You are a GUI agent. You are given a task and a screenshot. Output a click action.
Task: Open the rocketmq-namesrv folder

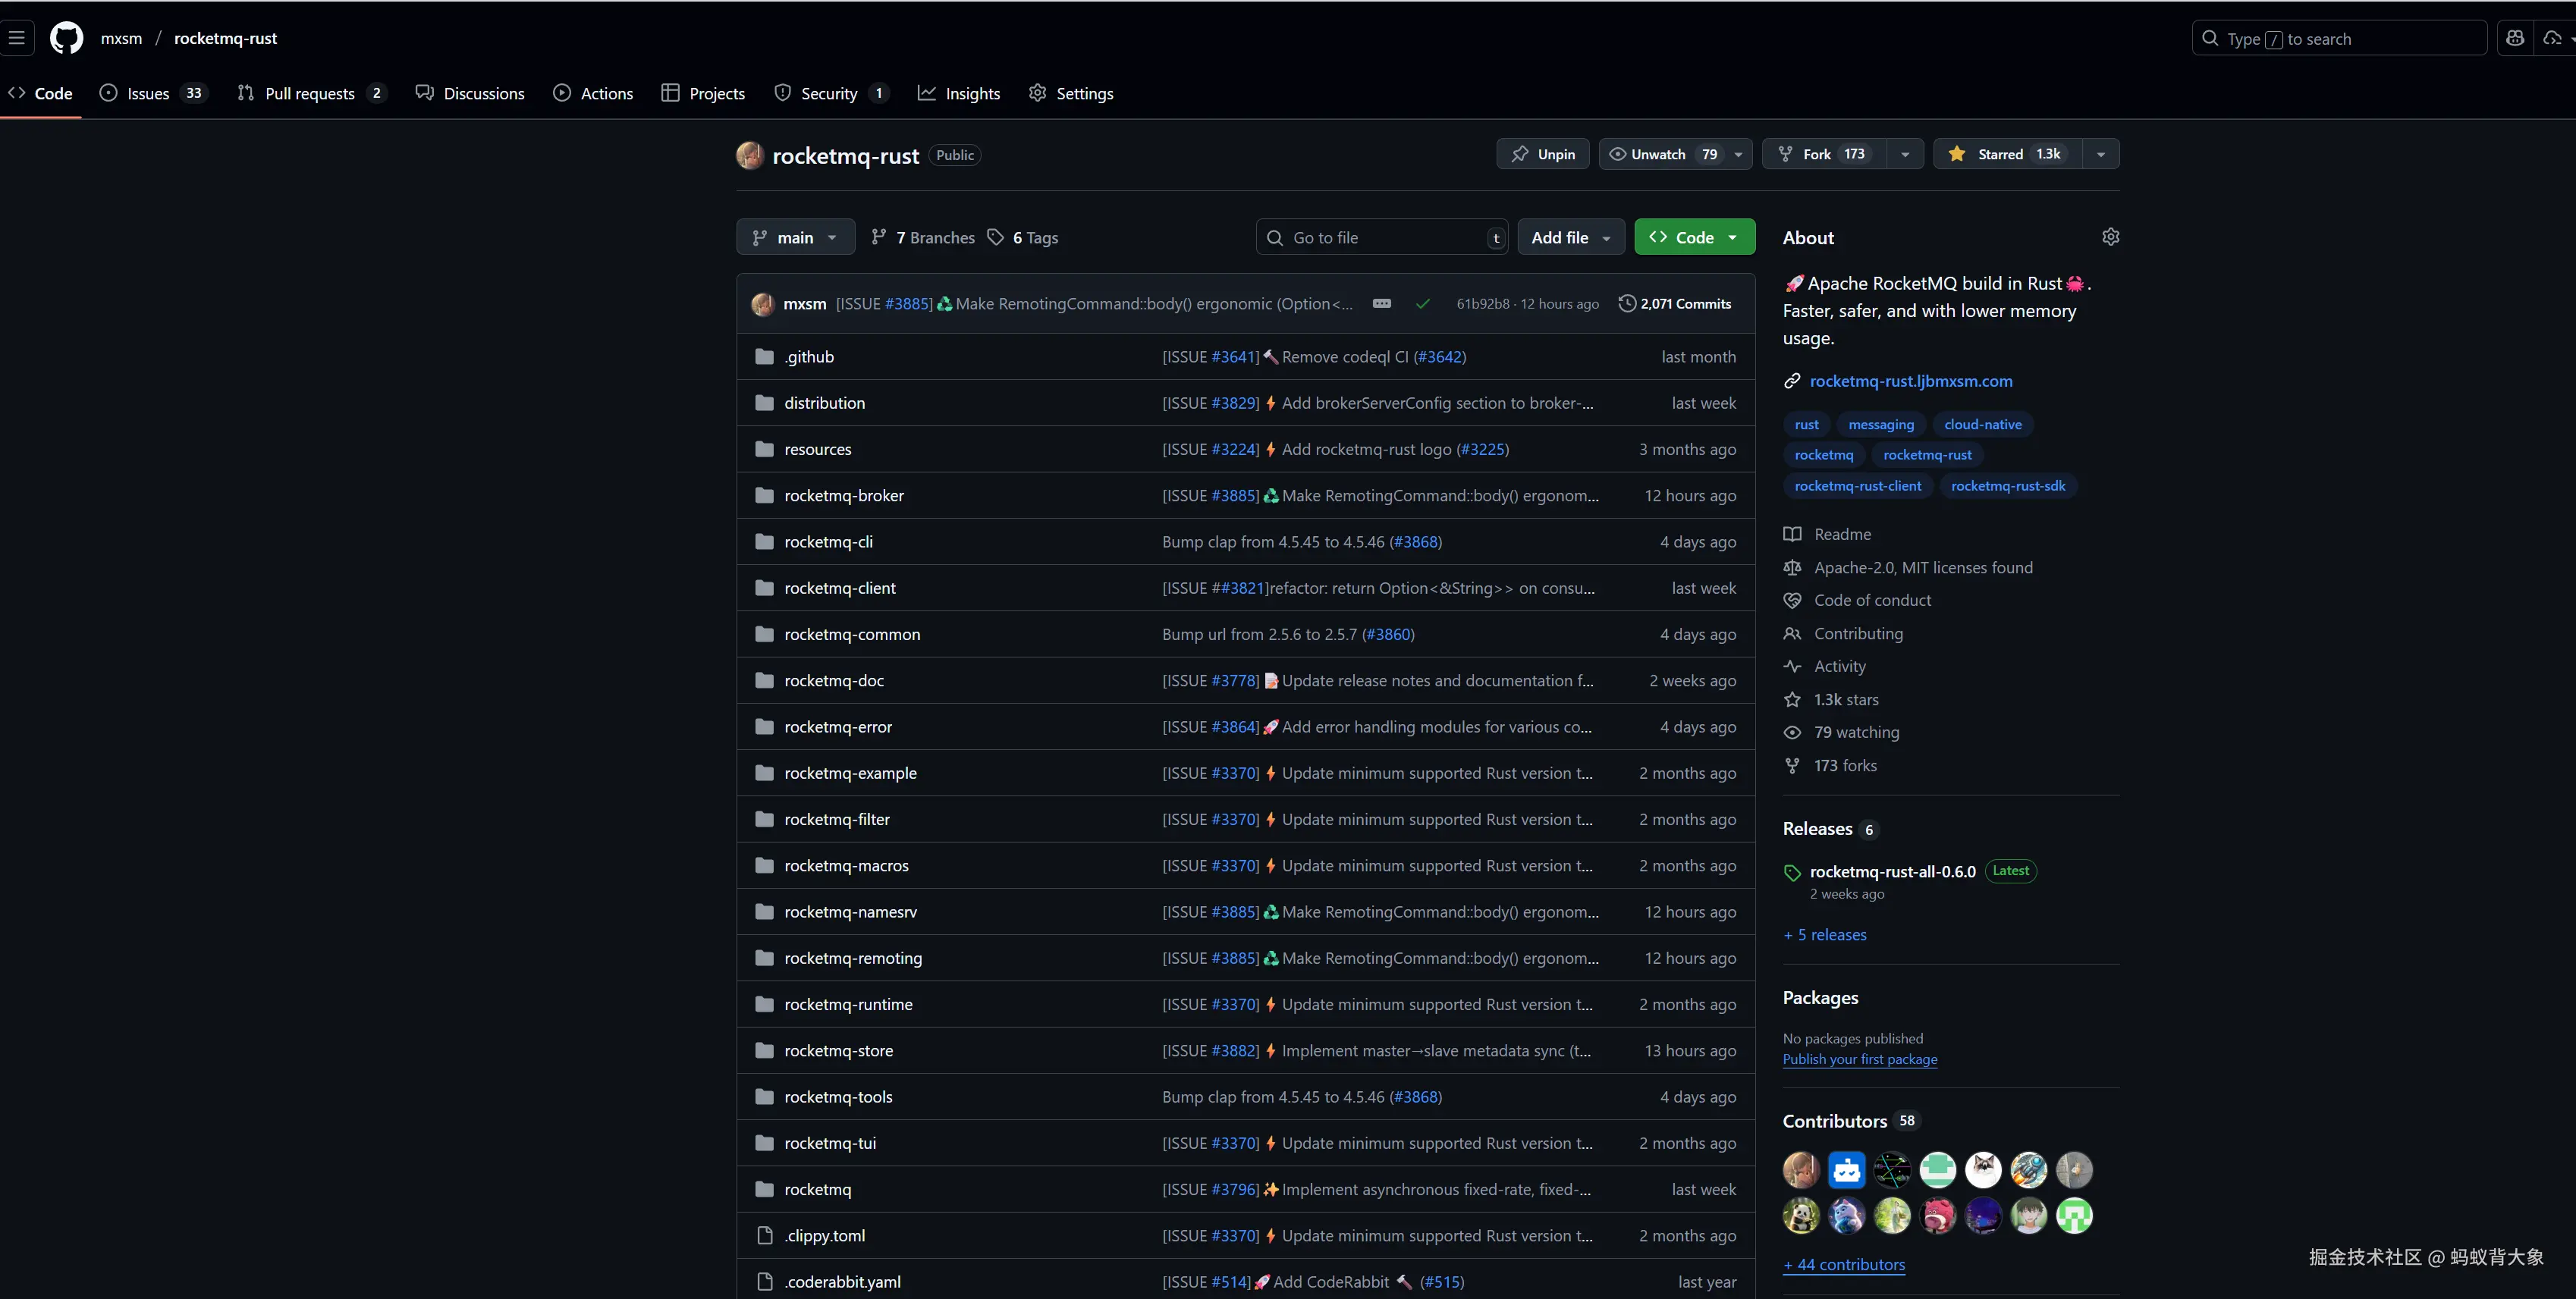850,912
